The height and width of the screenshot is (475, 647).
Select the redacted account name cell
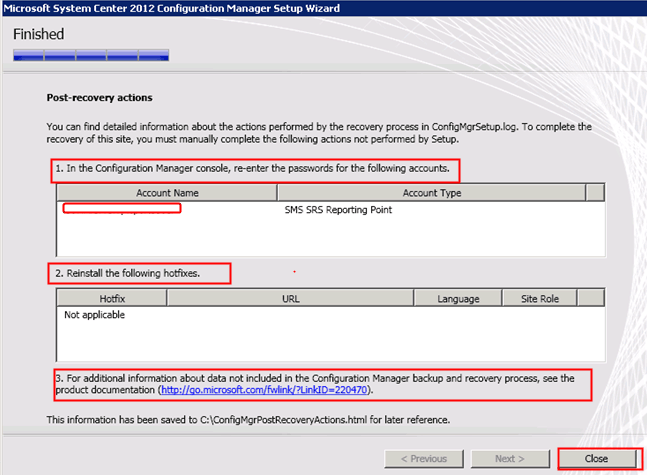click(x=122, y=208)
